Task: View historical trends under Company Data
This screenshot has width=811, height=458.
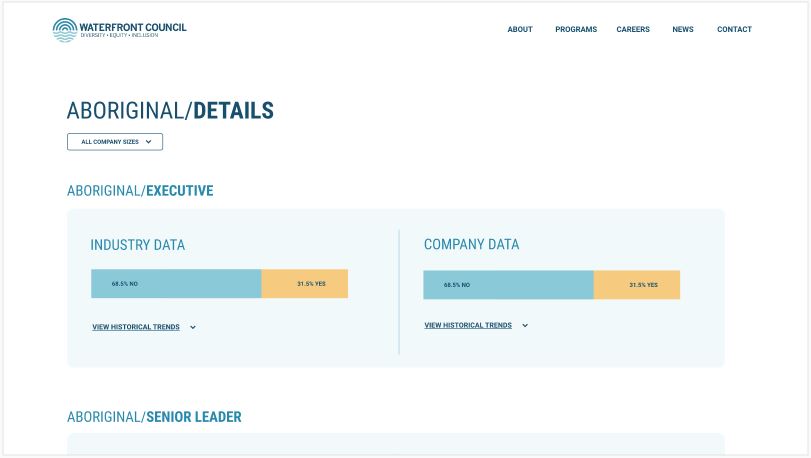Action: click(468, 325)
